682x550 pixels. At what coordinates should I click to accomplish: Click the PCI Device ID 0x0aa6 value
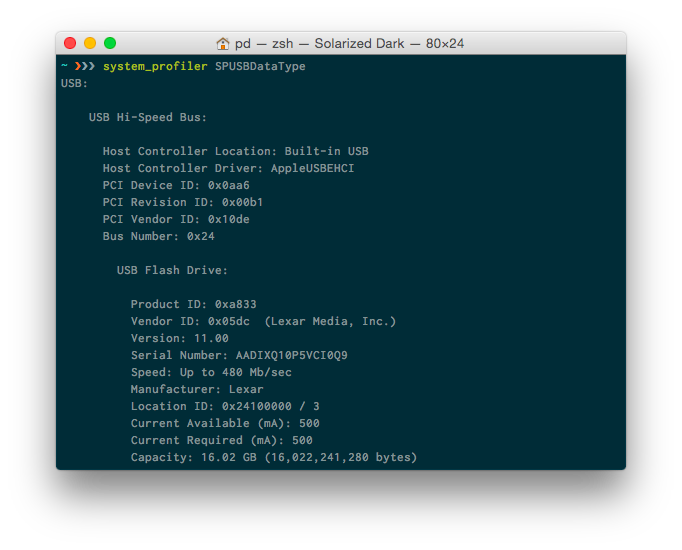pyautogui.click(x=229, y=185)
